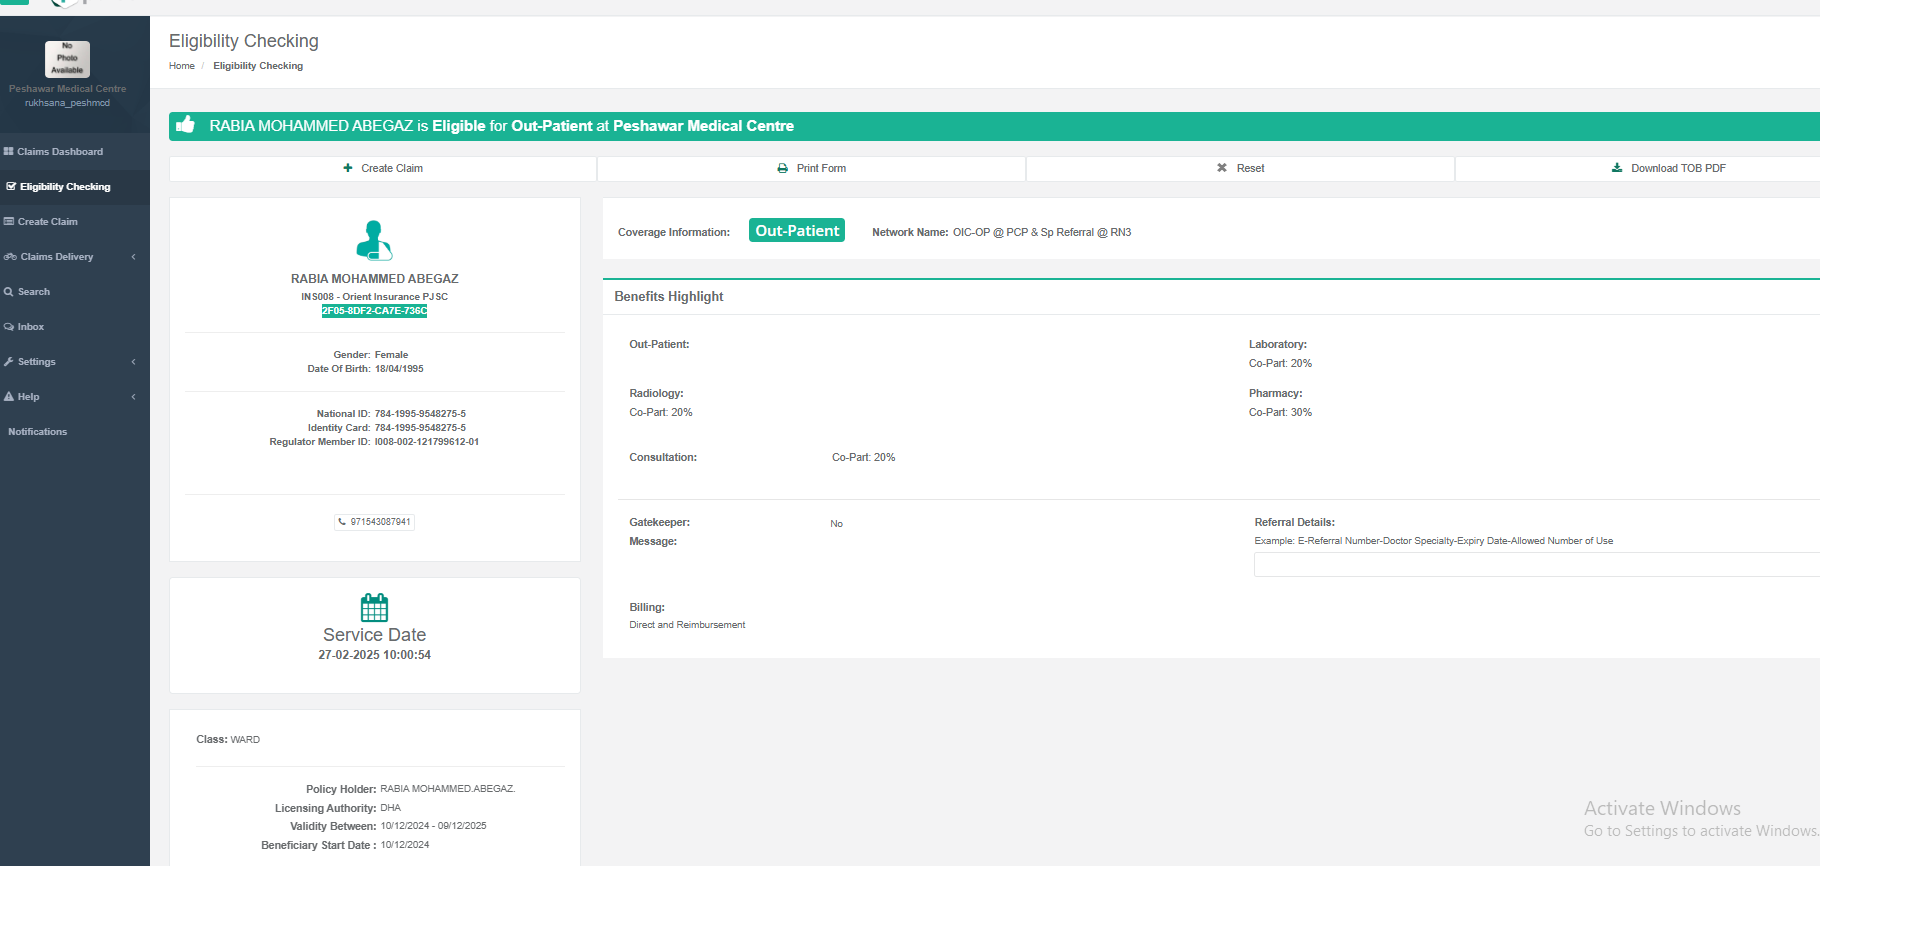
Task: Go to Search in the sidebar
Action: click(x=33, y=292)
